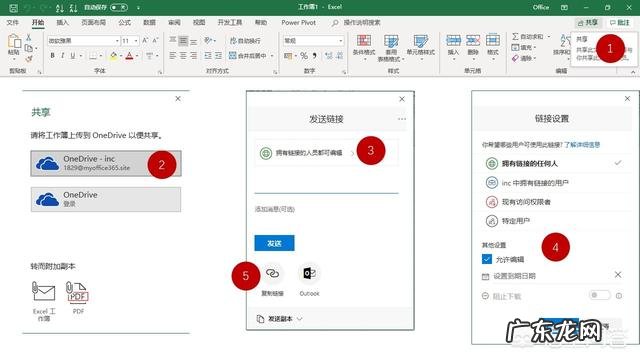
Task: Click the Percent style icon
Action: 304,56
